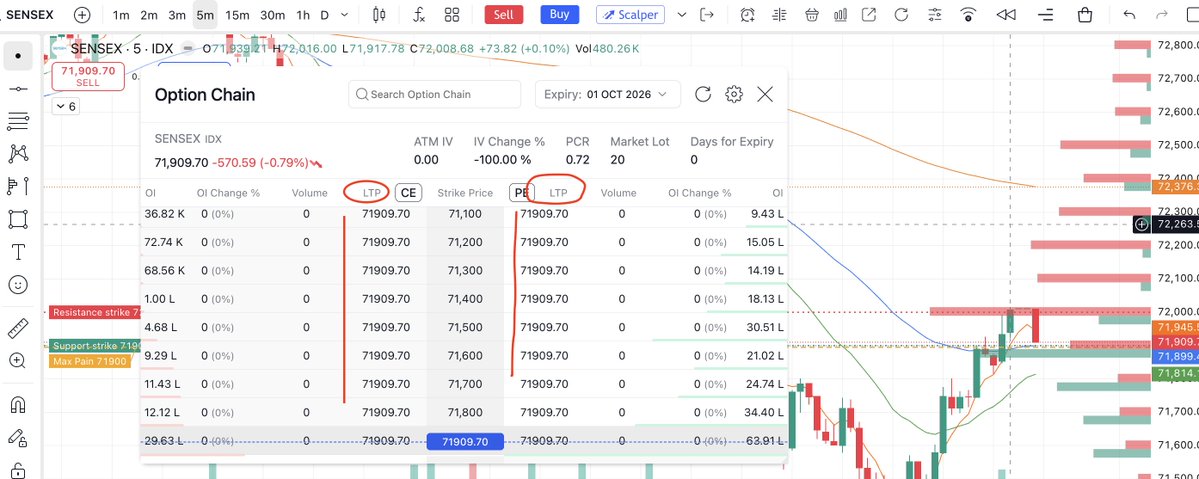Select the 15m timeframe
This screenshot has width=1199, height=479.
tap(238, 15)
